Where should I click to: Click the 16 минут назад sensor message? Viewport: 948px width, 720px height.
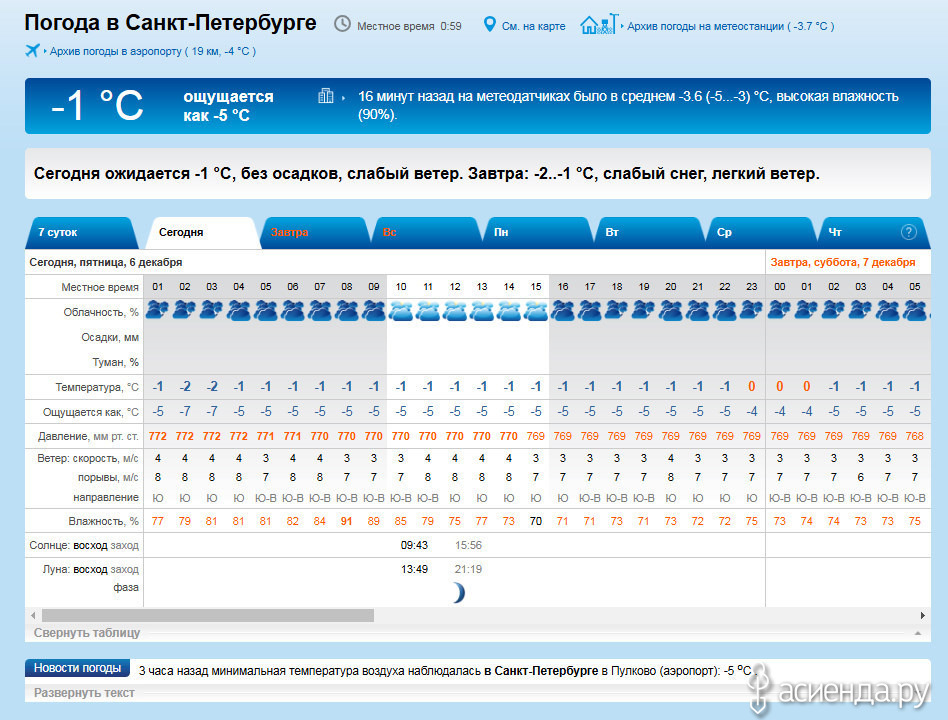tap(628, 105)
